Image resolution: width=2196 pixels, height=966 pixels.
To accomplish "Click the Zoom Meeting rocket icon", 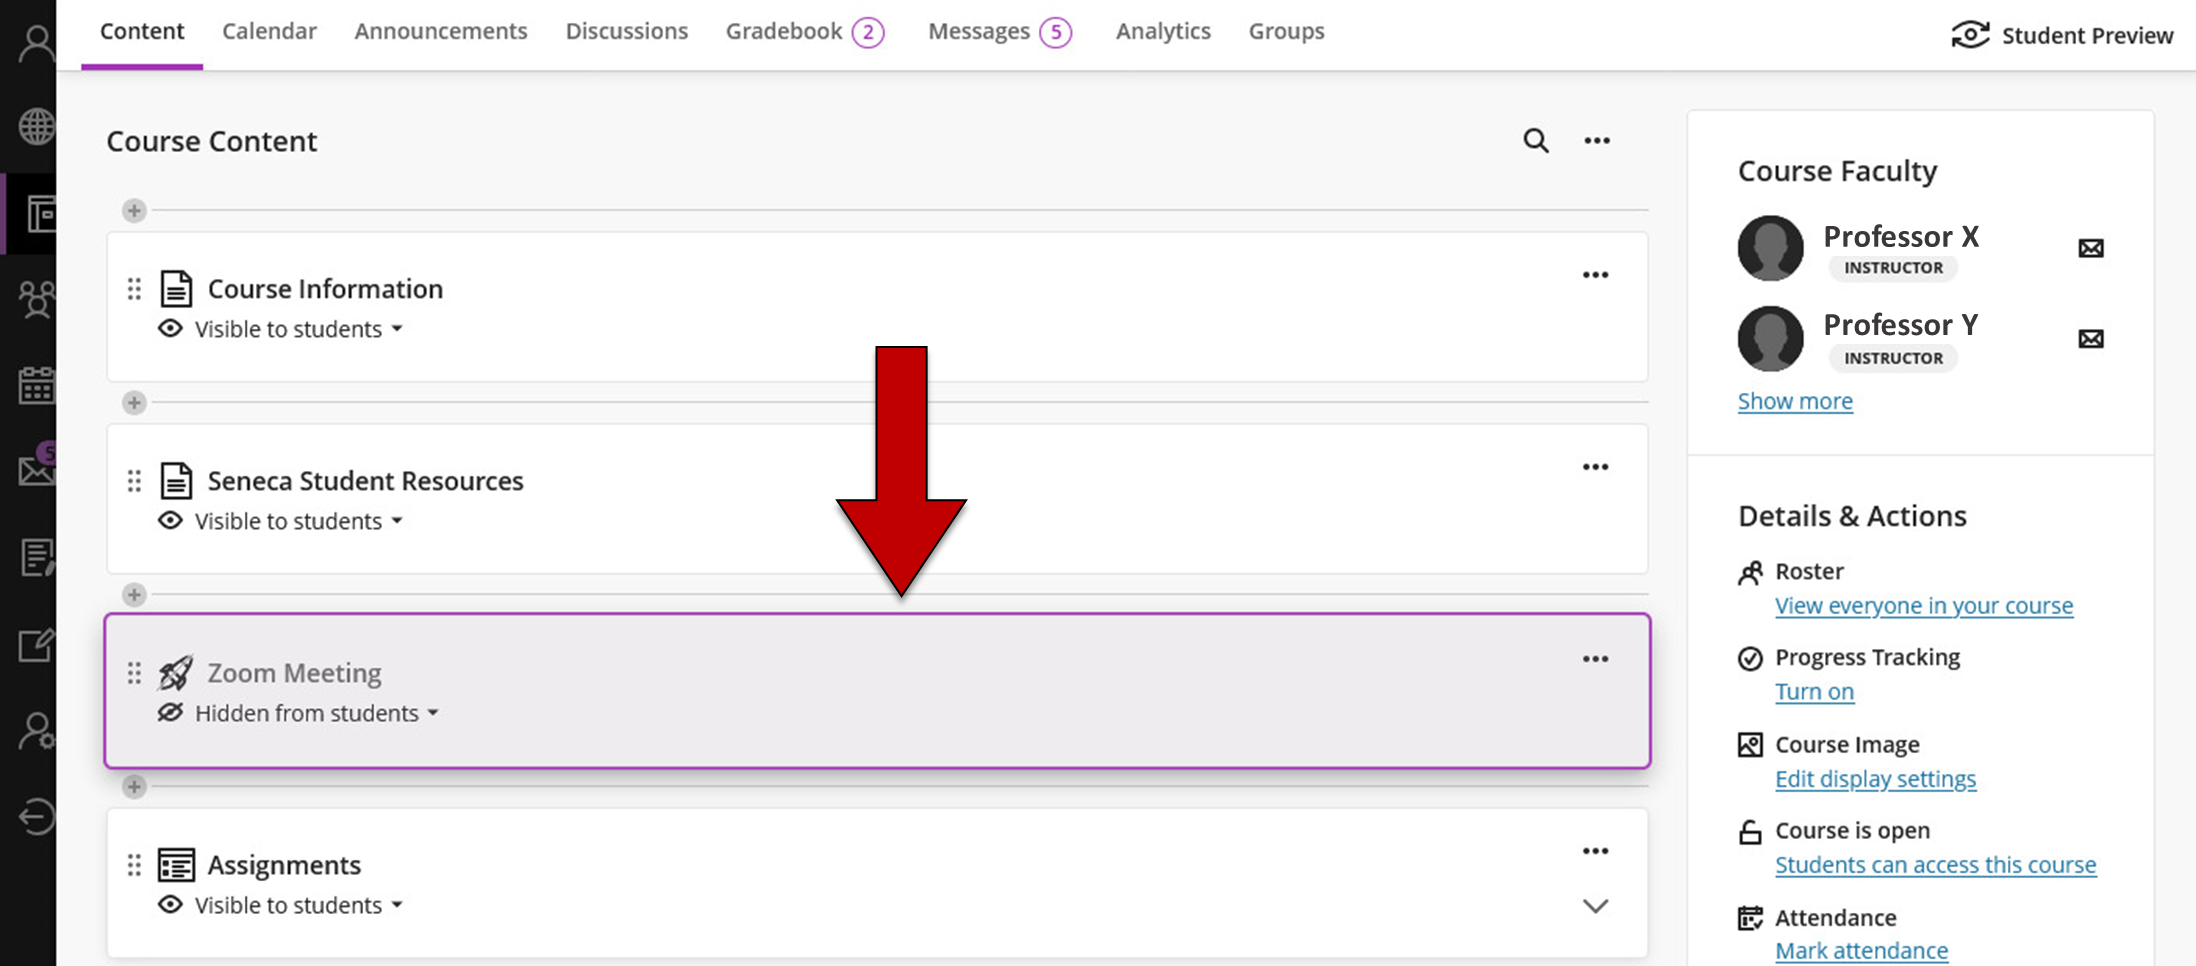I will click(x=176, y=673).
